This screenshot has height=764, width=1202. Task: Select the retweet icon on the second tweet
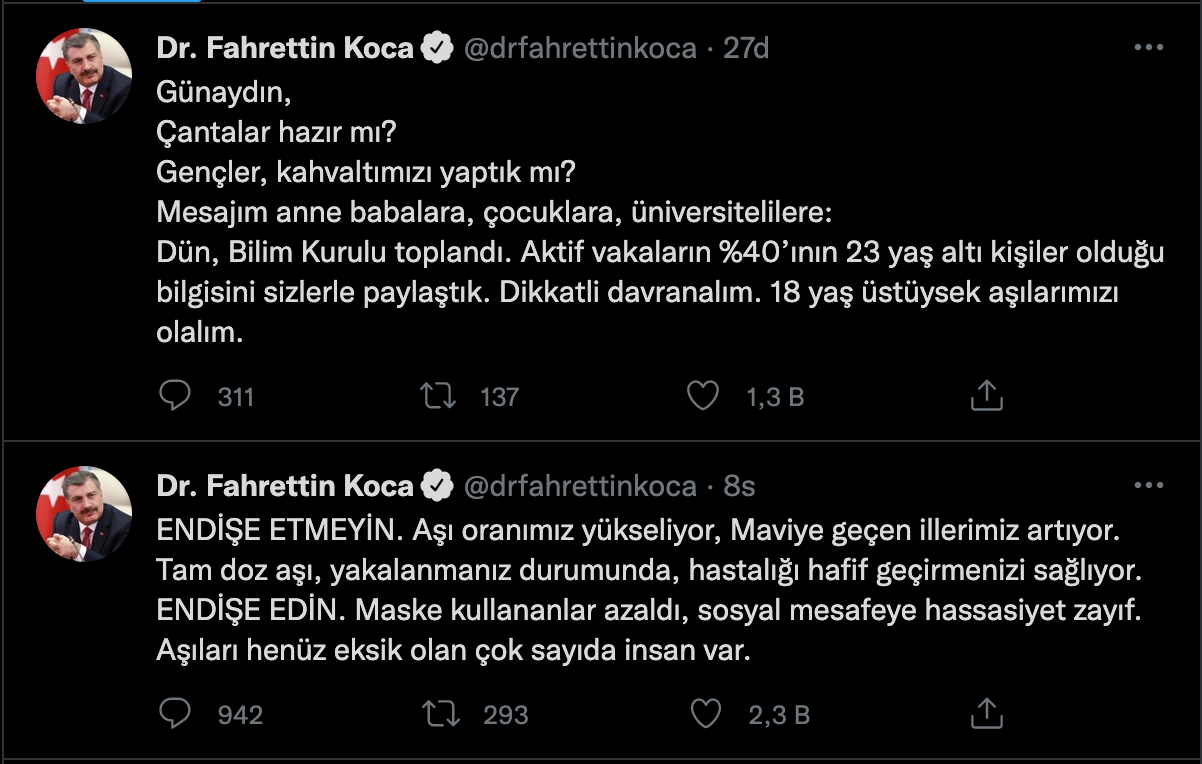[x=440, y=715]
